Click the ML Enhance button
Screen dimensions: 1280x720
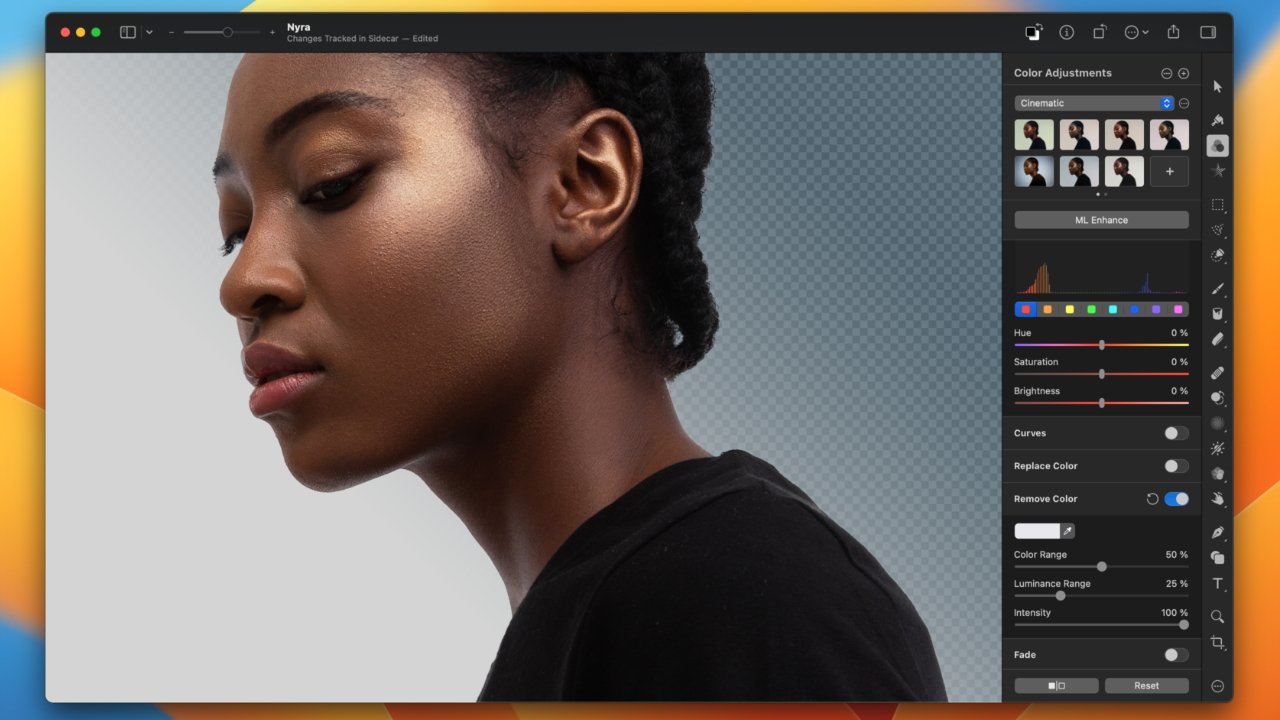tap(1101, 220)
